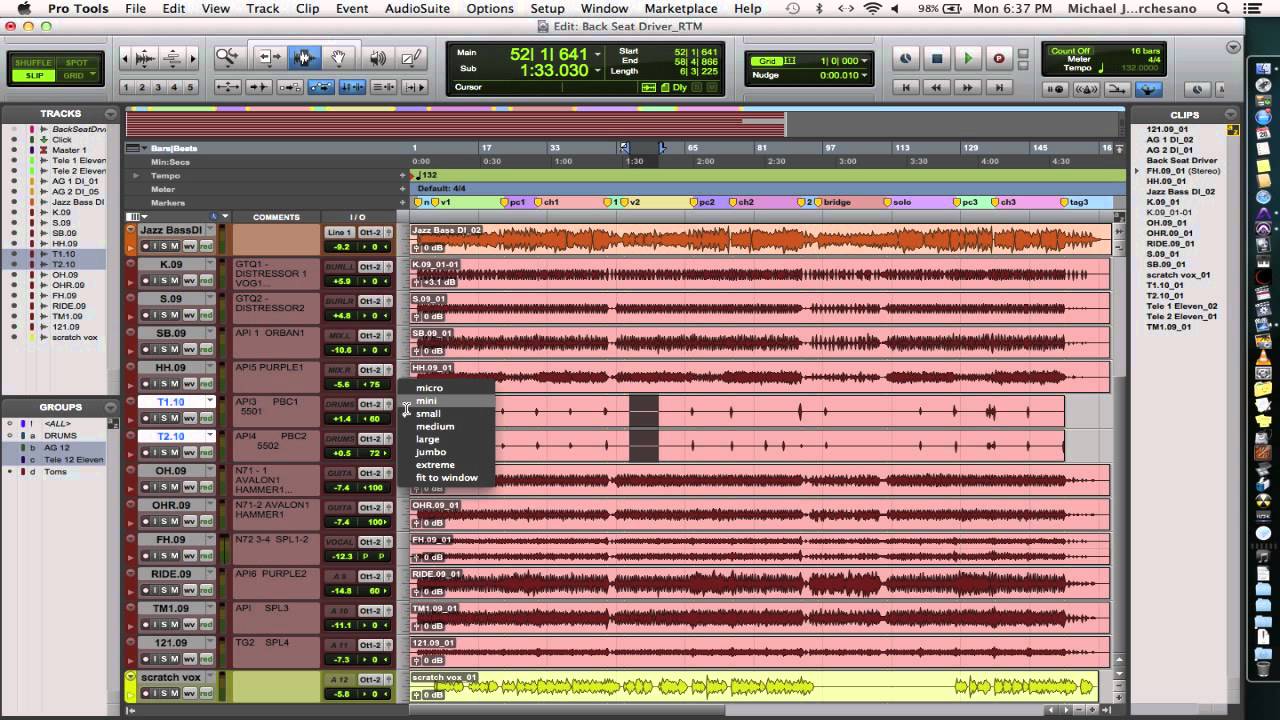Click the Rewind transport button
Image resolution: width=1280 pixels, height=720 pixels.
click(937, 88)
